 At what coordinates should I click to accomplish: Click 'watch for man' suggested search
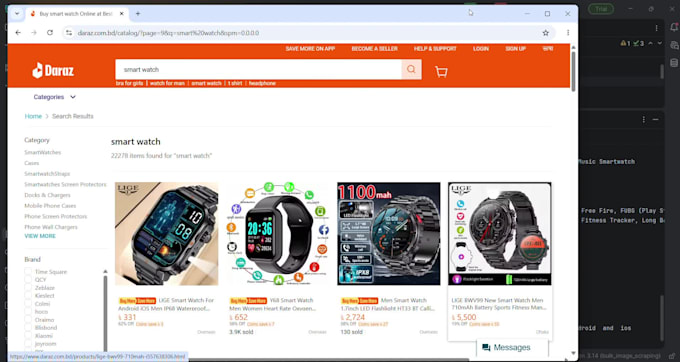click(x=167, y=83)
